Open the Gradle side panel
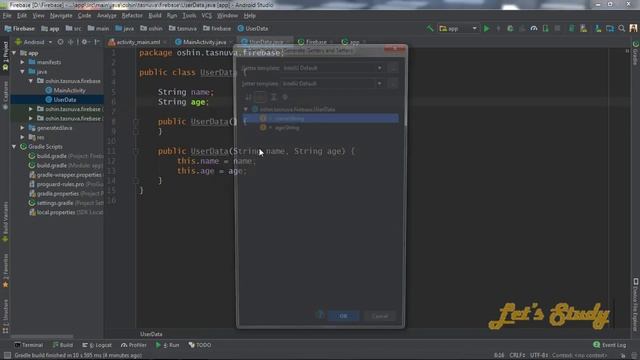The image size is (640, 360). (636, 53)
